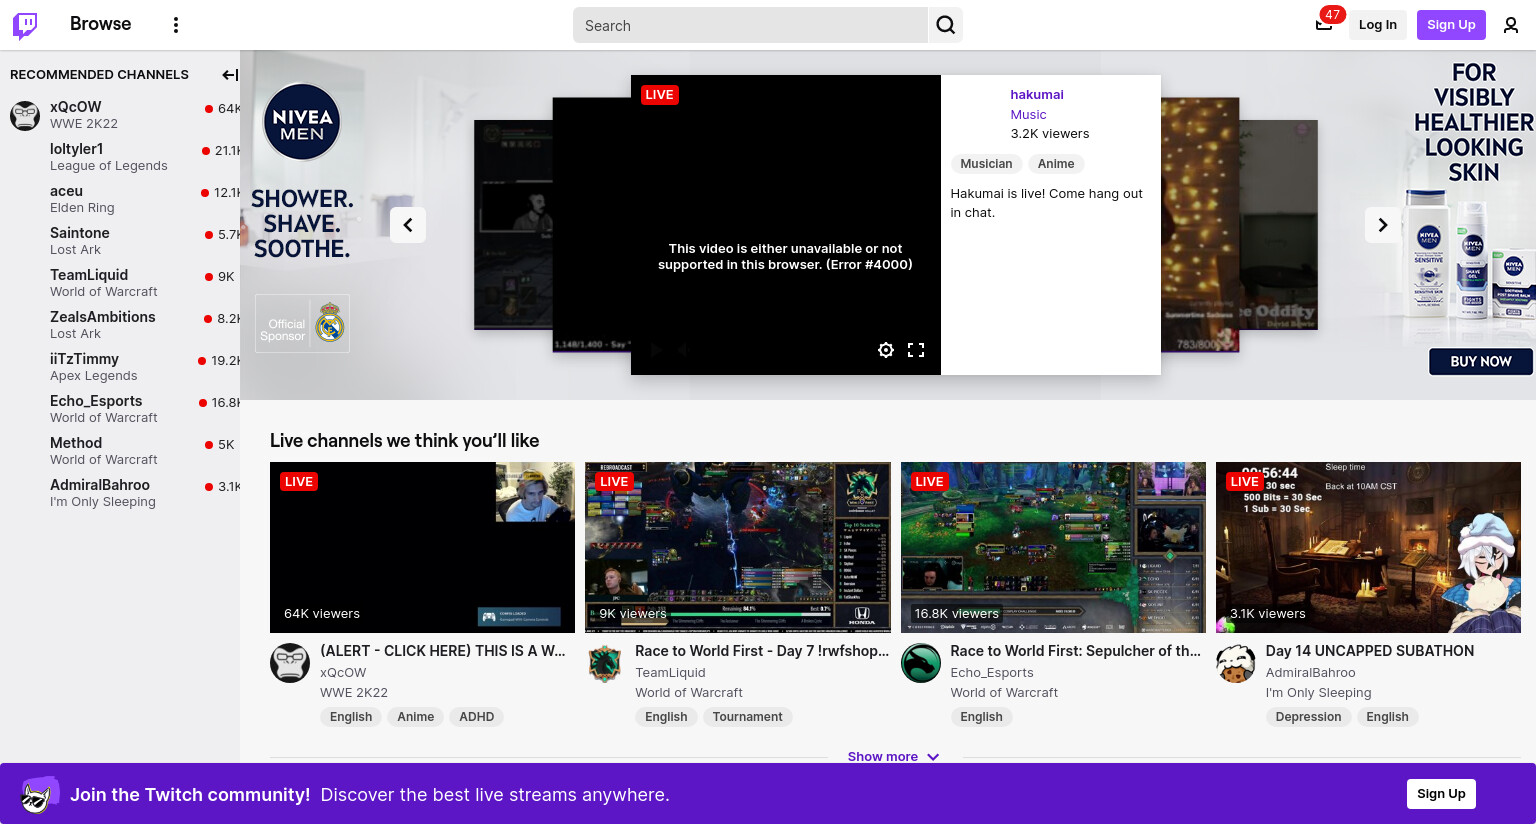Image resolution: width=1536 pixels, height=824 pixels.
Task: Open TeamLiquid sidebar channel
Action: [x=120, y=283]
